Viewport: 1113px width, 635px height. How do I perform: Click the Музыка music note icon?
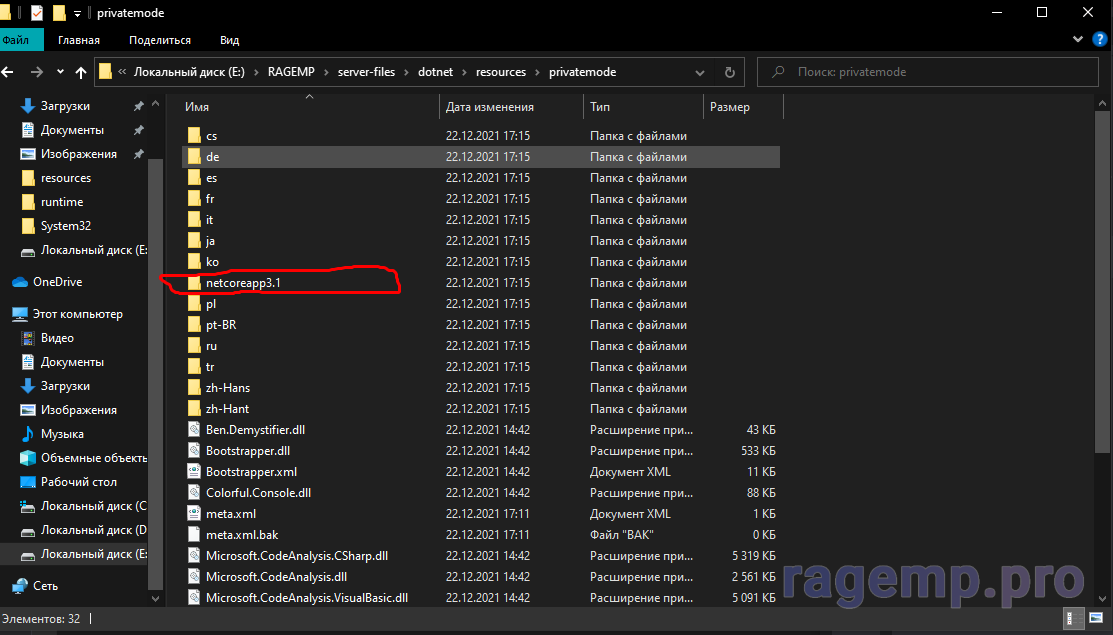[28, 434]
